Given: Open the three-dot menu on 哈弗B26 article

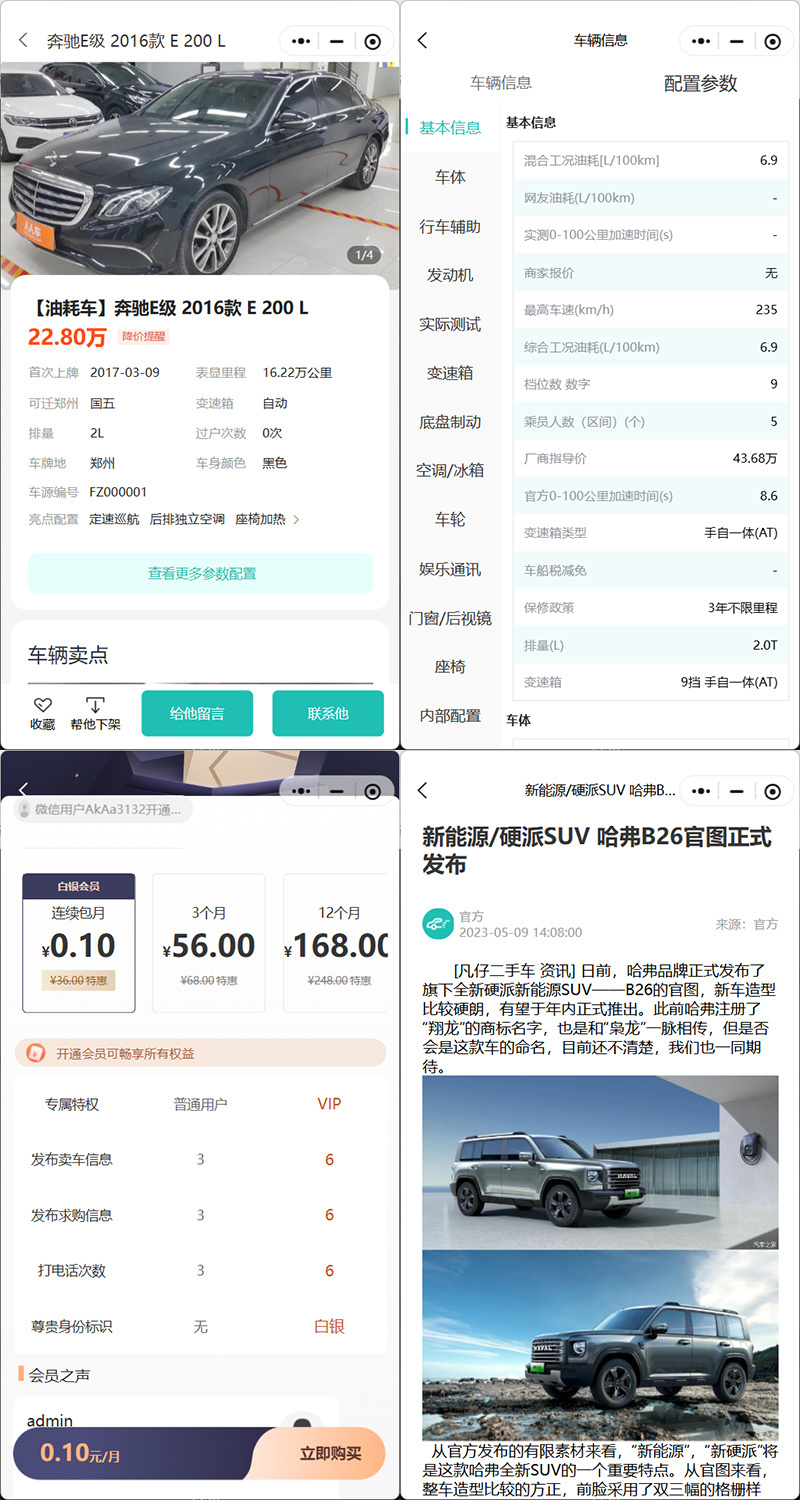Looking at the screenshot, I should (701, 792).
